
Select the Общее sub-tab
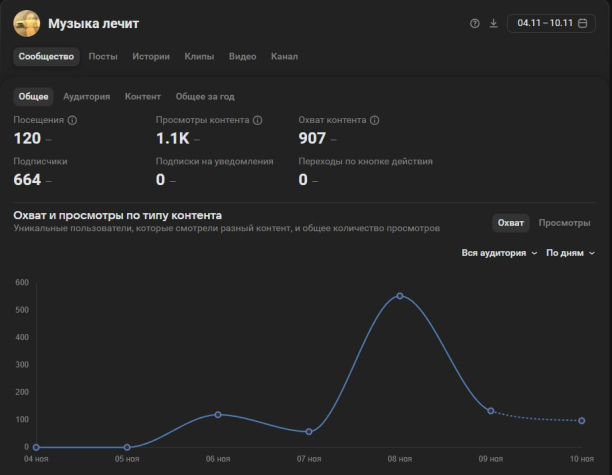pos(33,96)
